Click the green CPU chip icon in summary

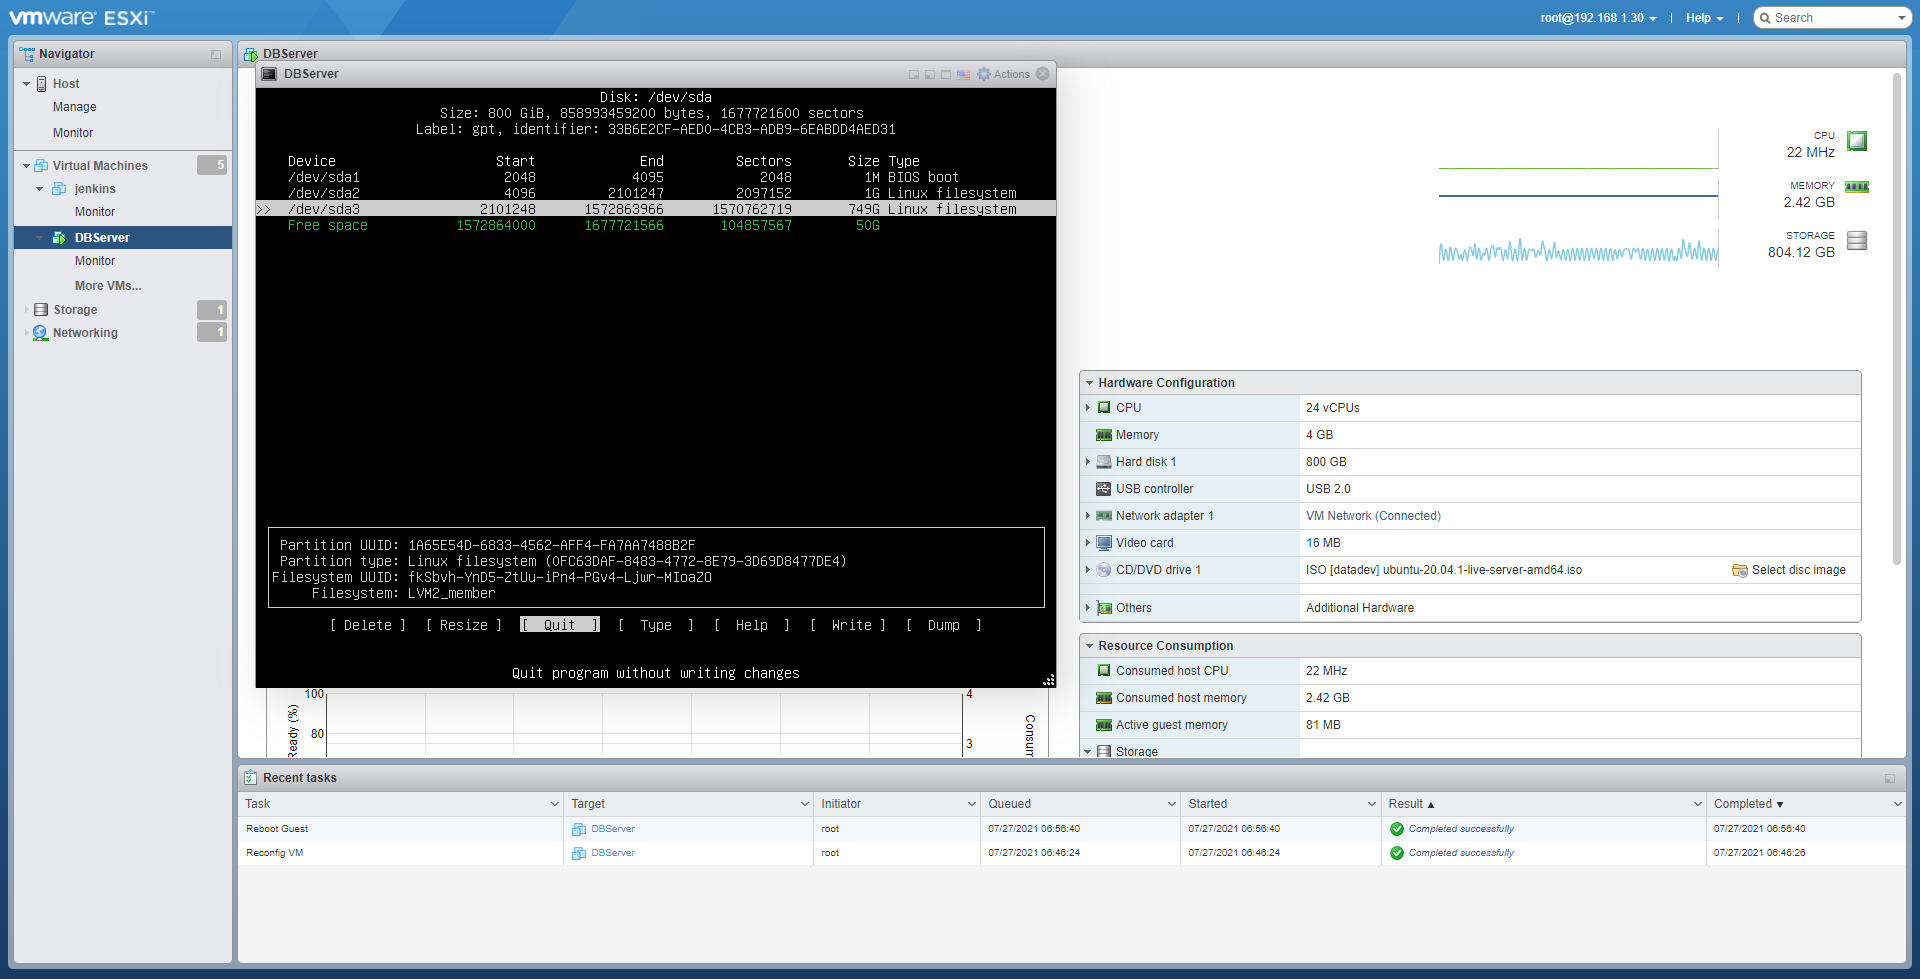tap(1856, 141)
